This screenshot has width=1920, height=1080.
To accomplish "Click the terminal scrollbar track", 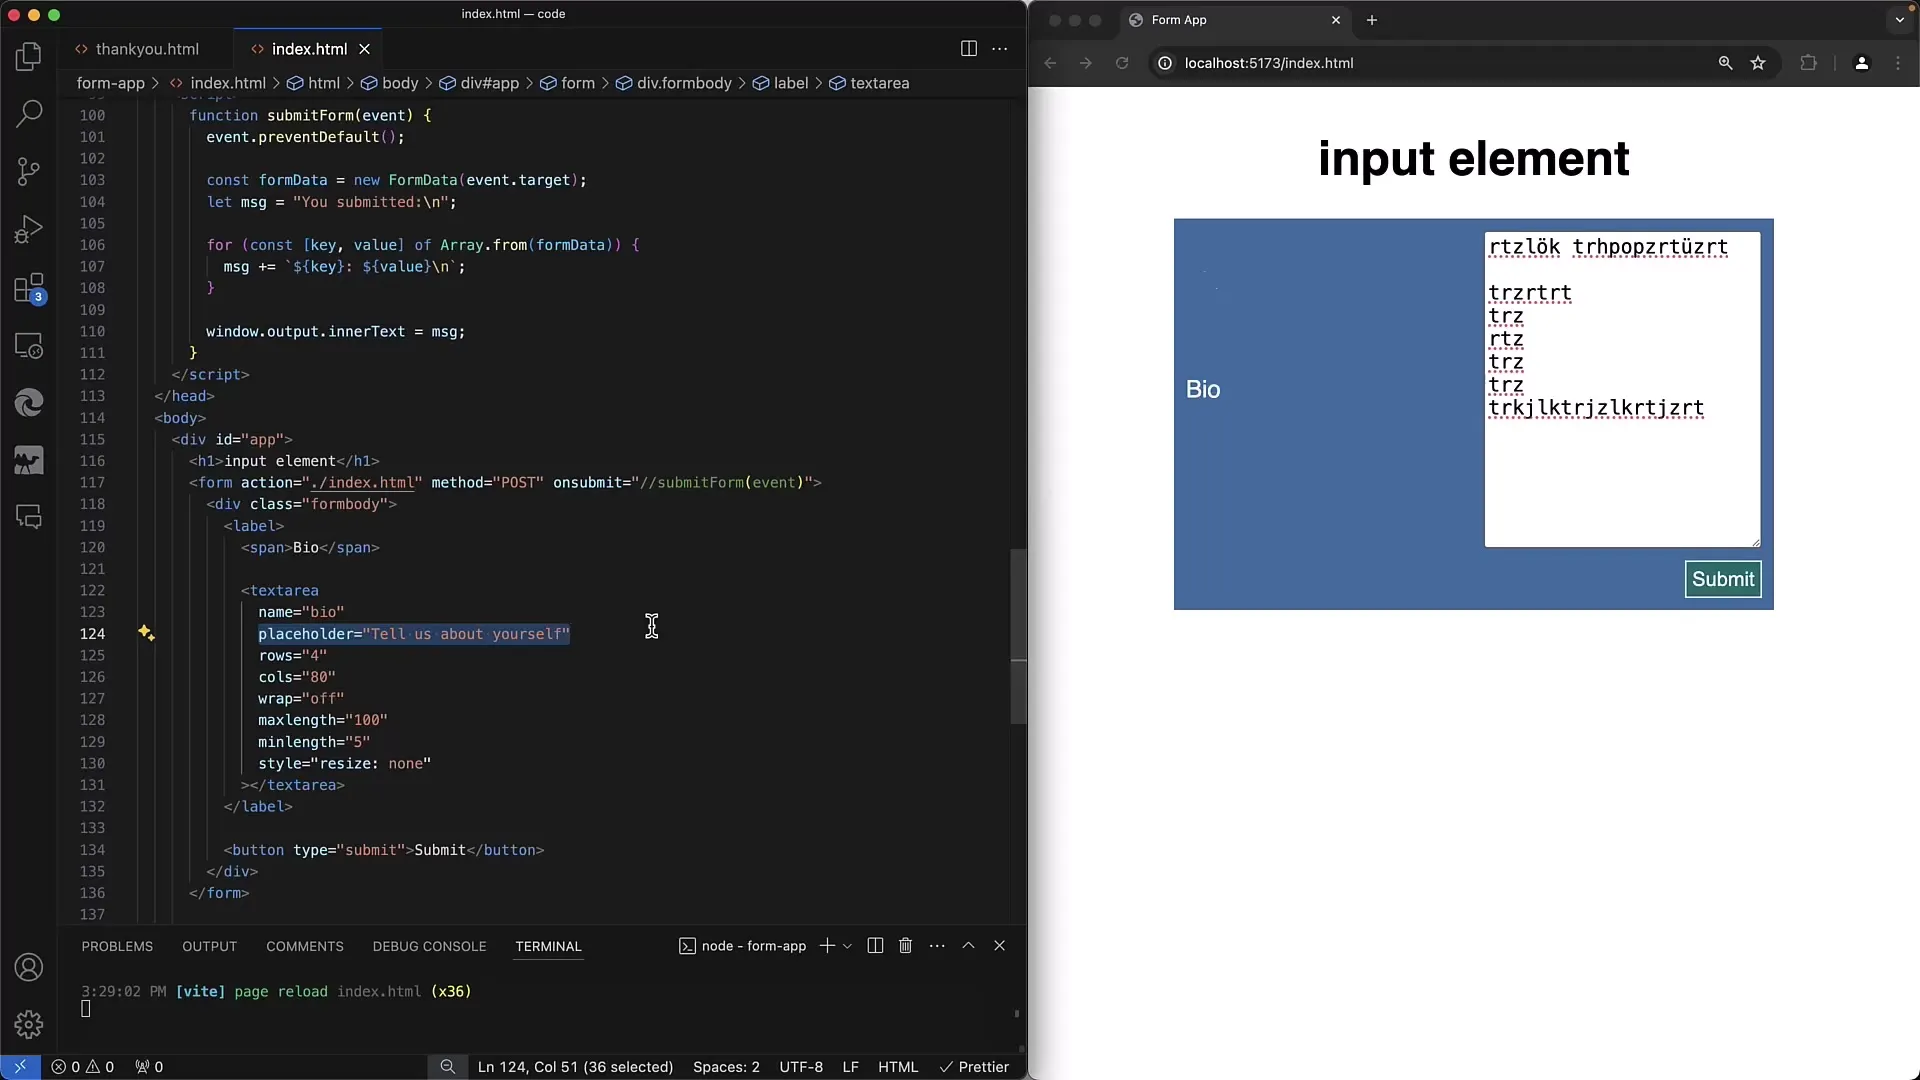I will [x=1015, y=1002].
